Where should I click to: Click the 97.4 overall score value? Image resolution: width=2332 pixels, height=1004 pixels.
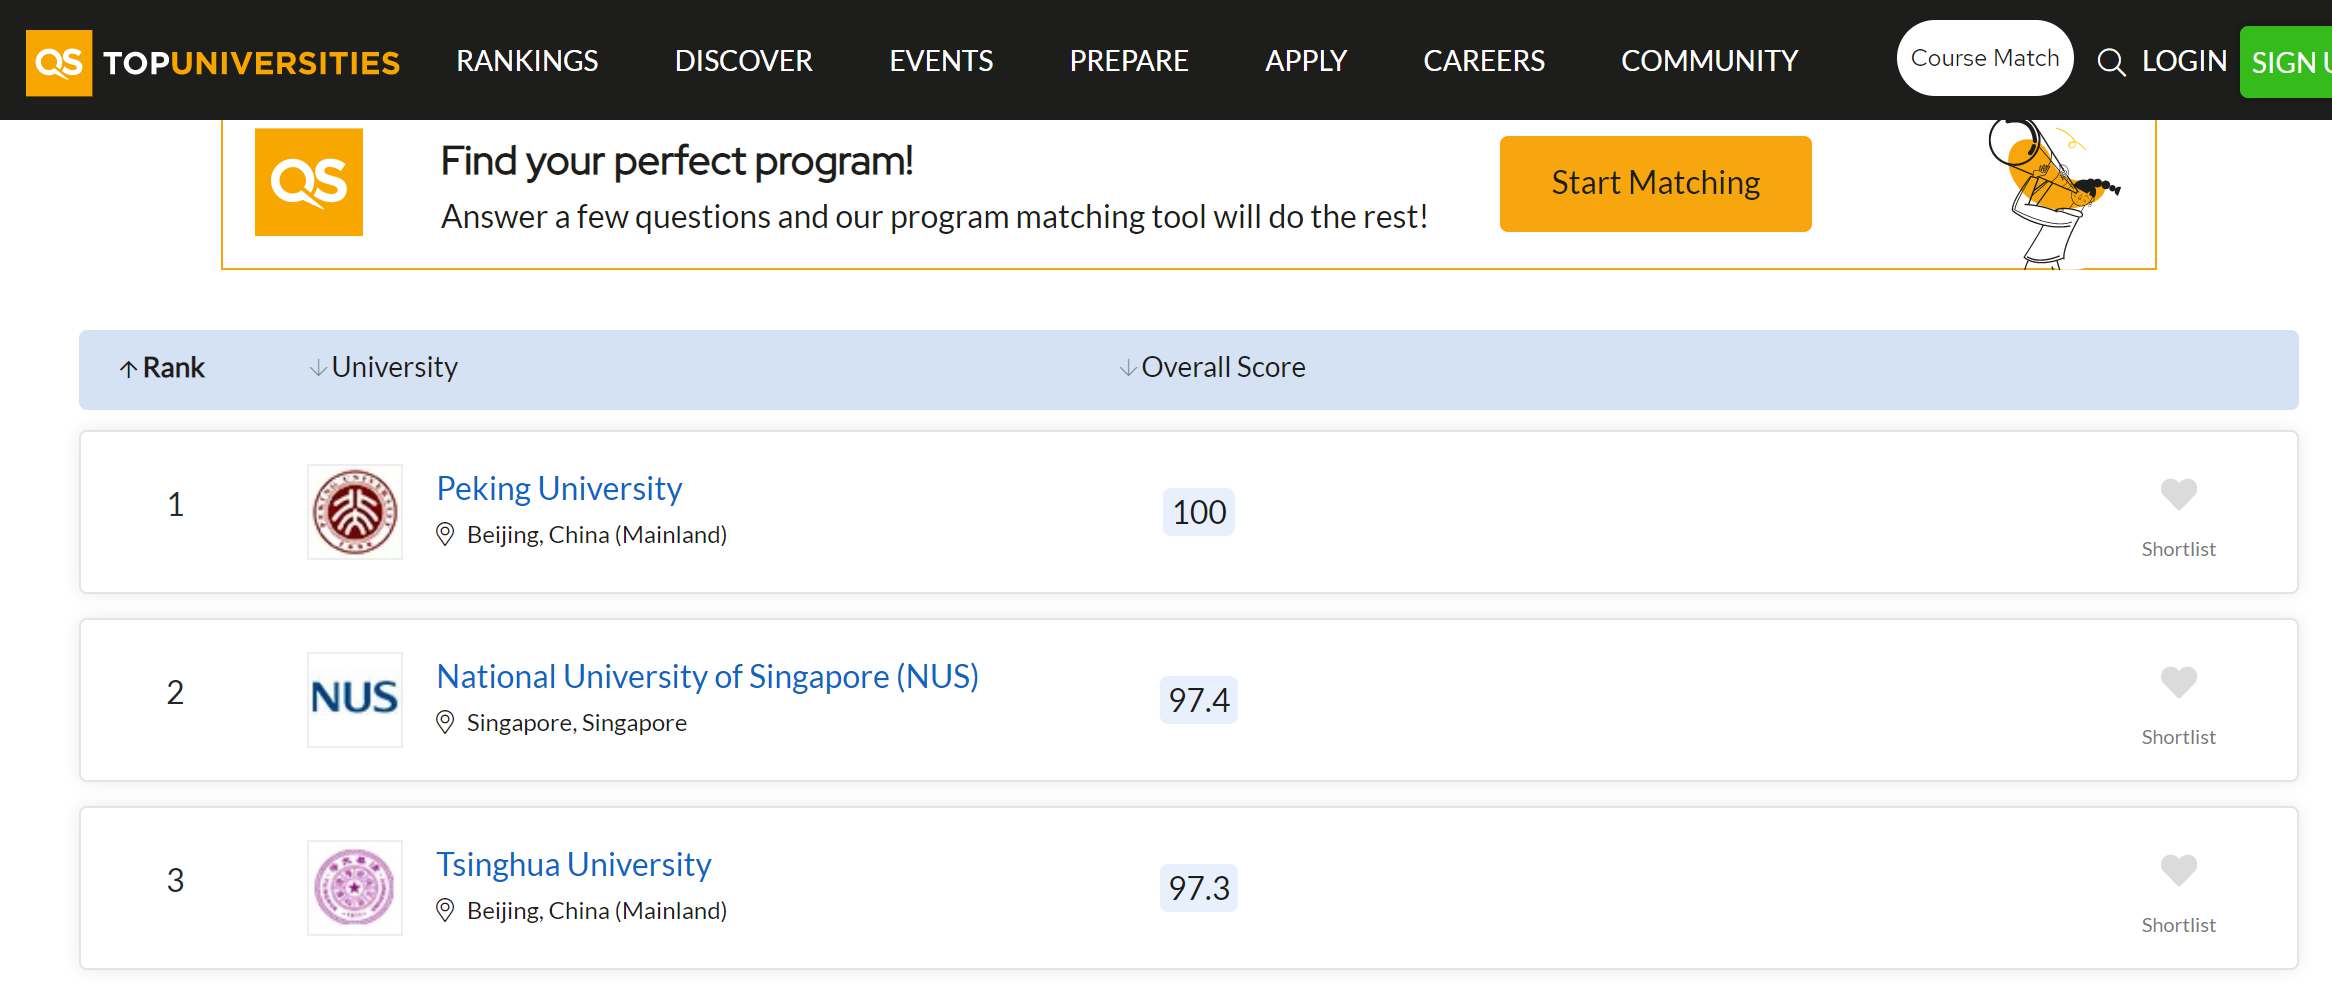(1199, 700)
